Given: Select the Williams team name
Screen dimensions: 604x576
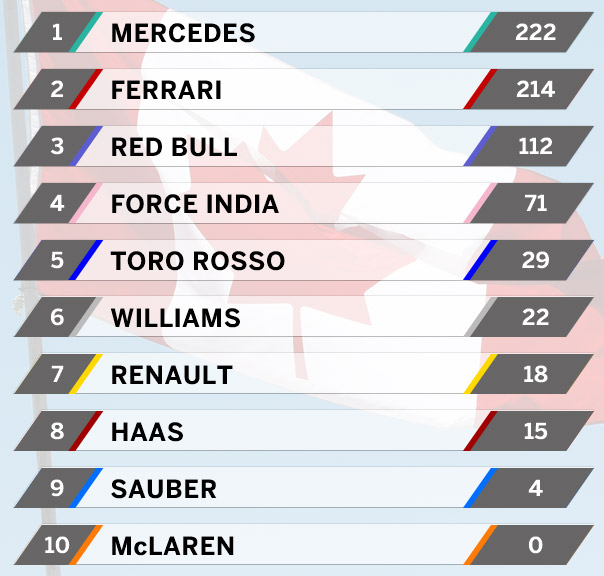Looking at the screenshot, I should click(176, 318).
